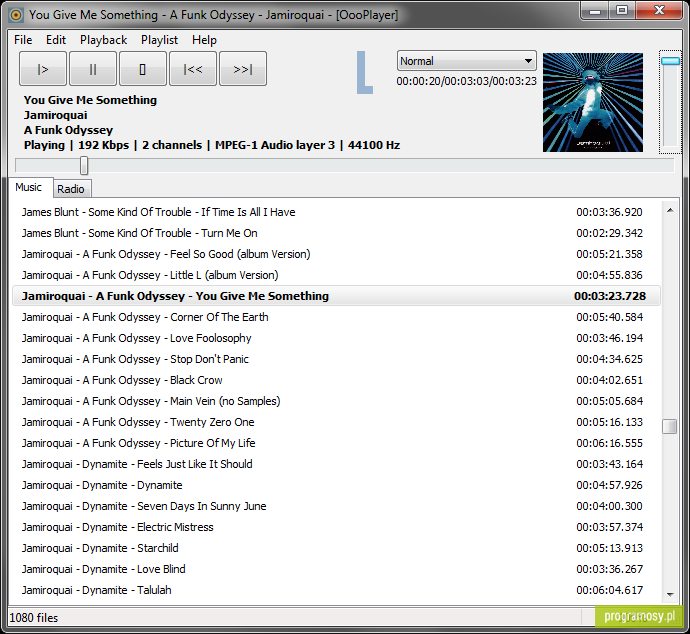The image size is (690, 634).
Task: Skip to previous track button
Action: click(193, 69)
